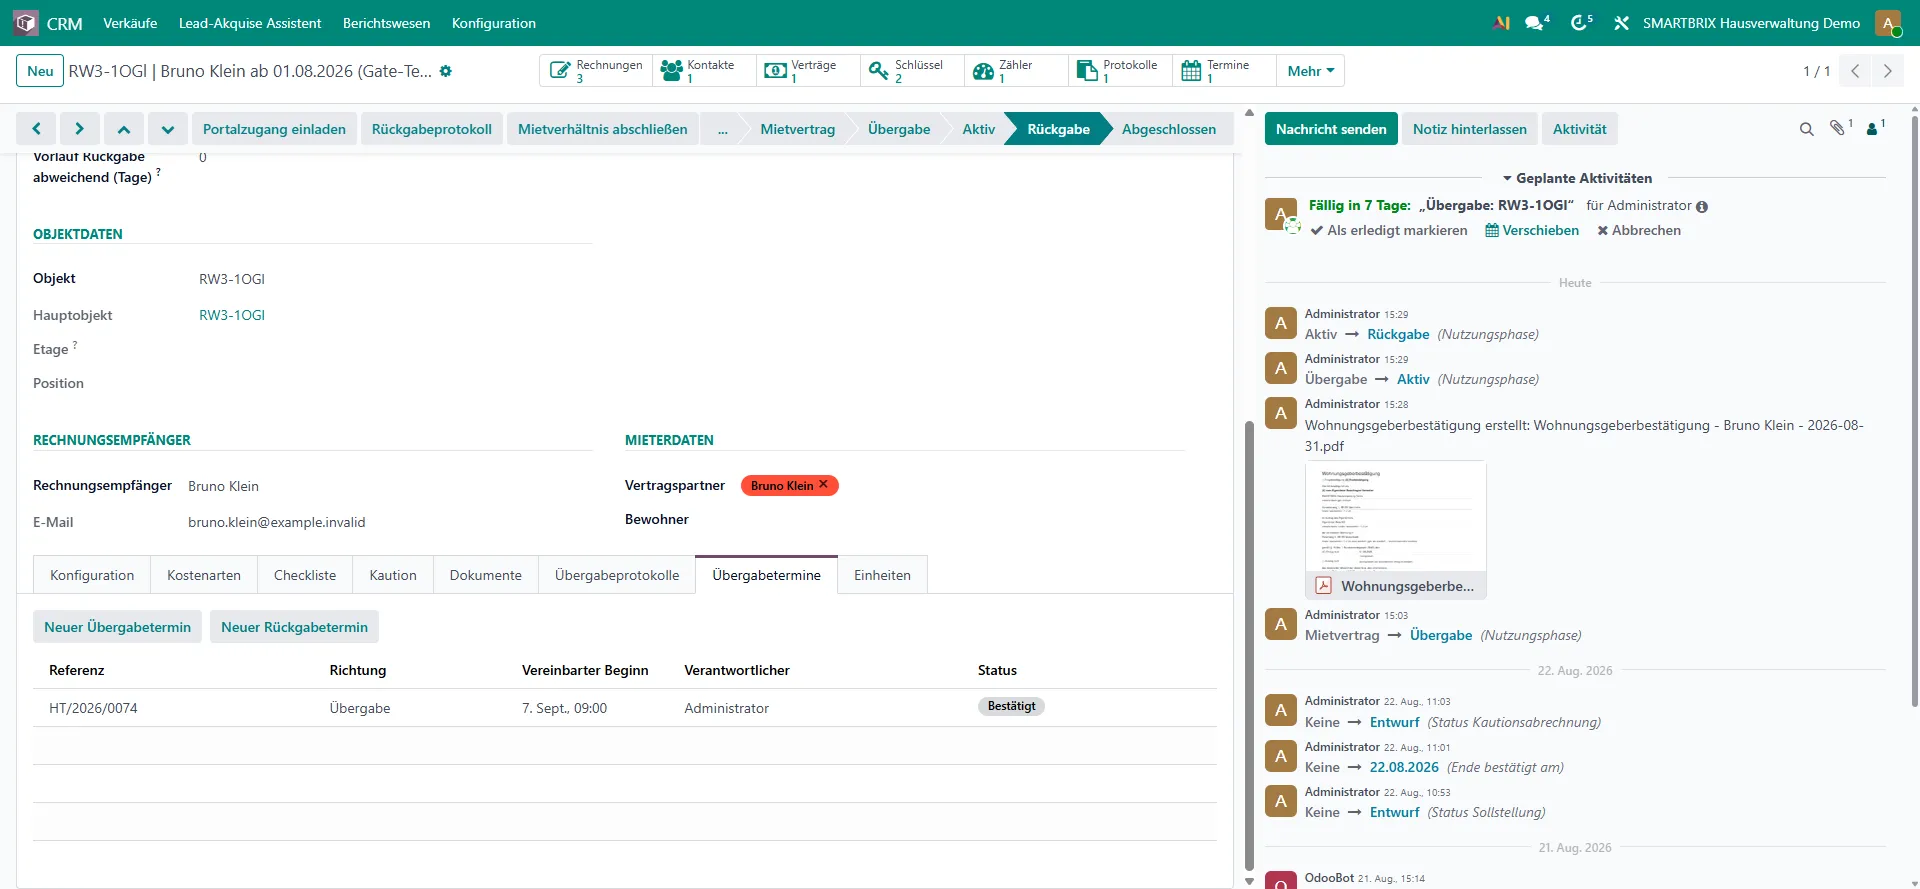This screenshot has width=1920, height=889.
Task: Switch to the Einheiten tab
Action: click(882, 575)
